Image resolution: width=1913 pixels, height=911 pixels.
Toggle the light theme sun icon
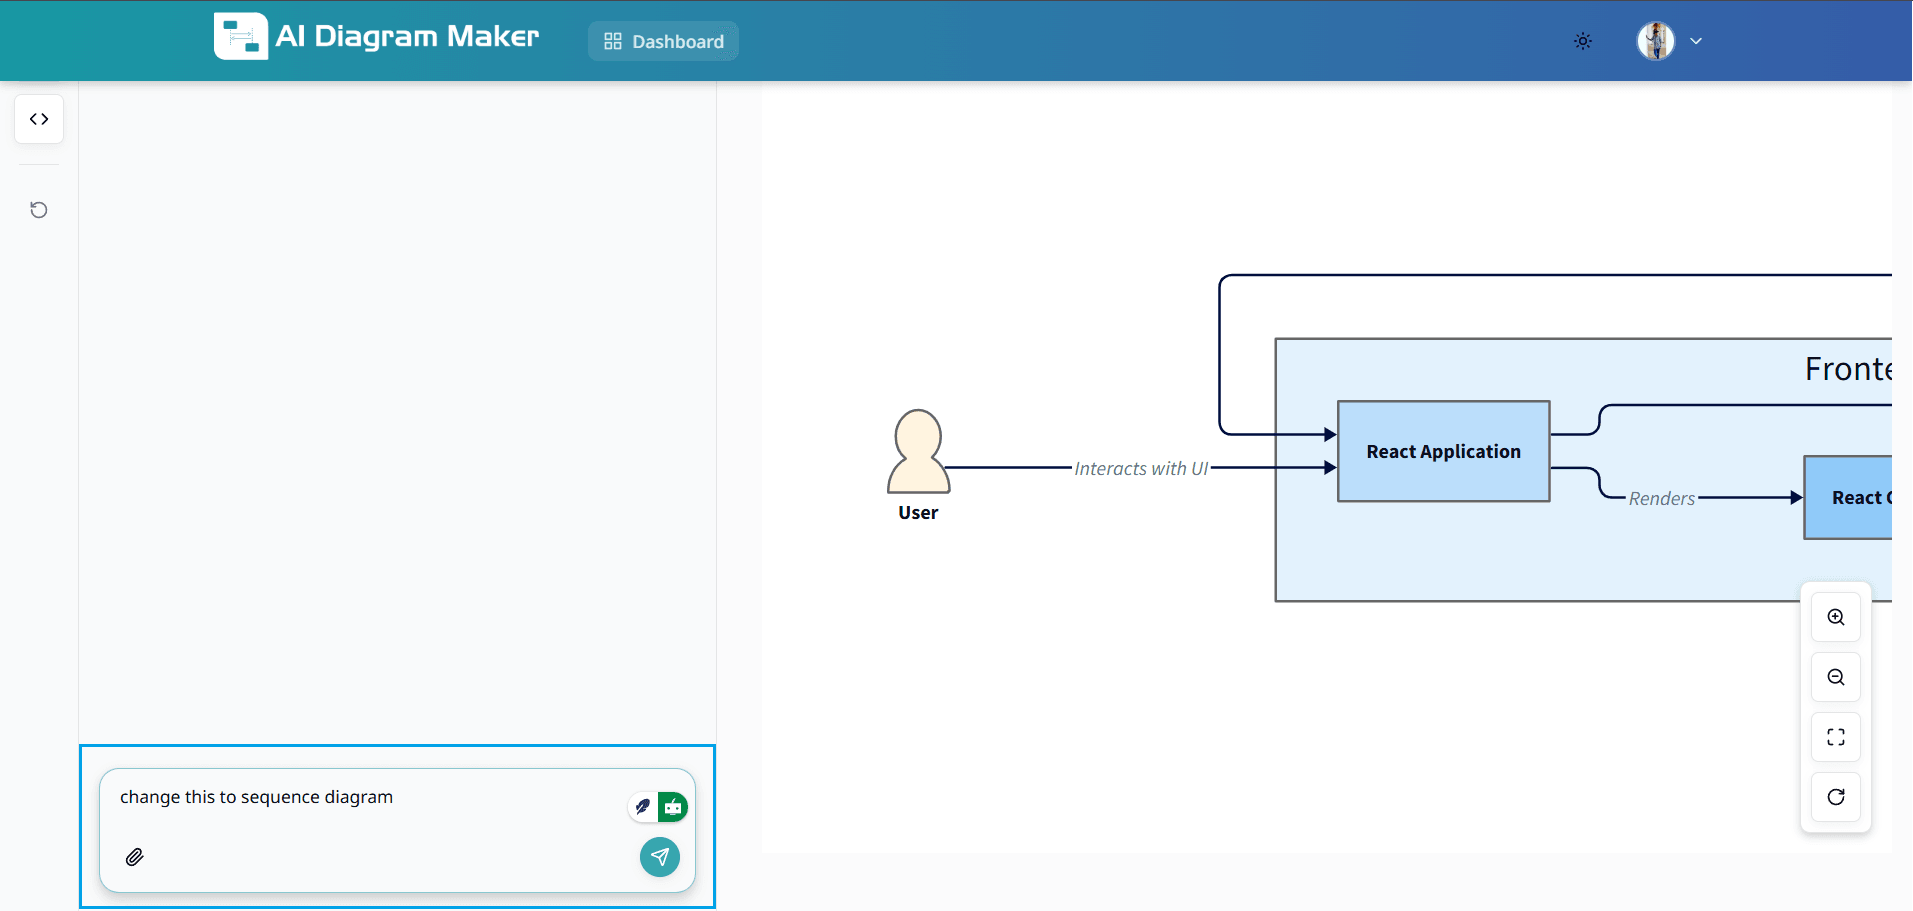tap(1582, 41)
